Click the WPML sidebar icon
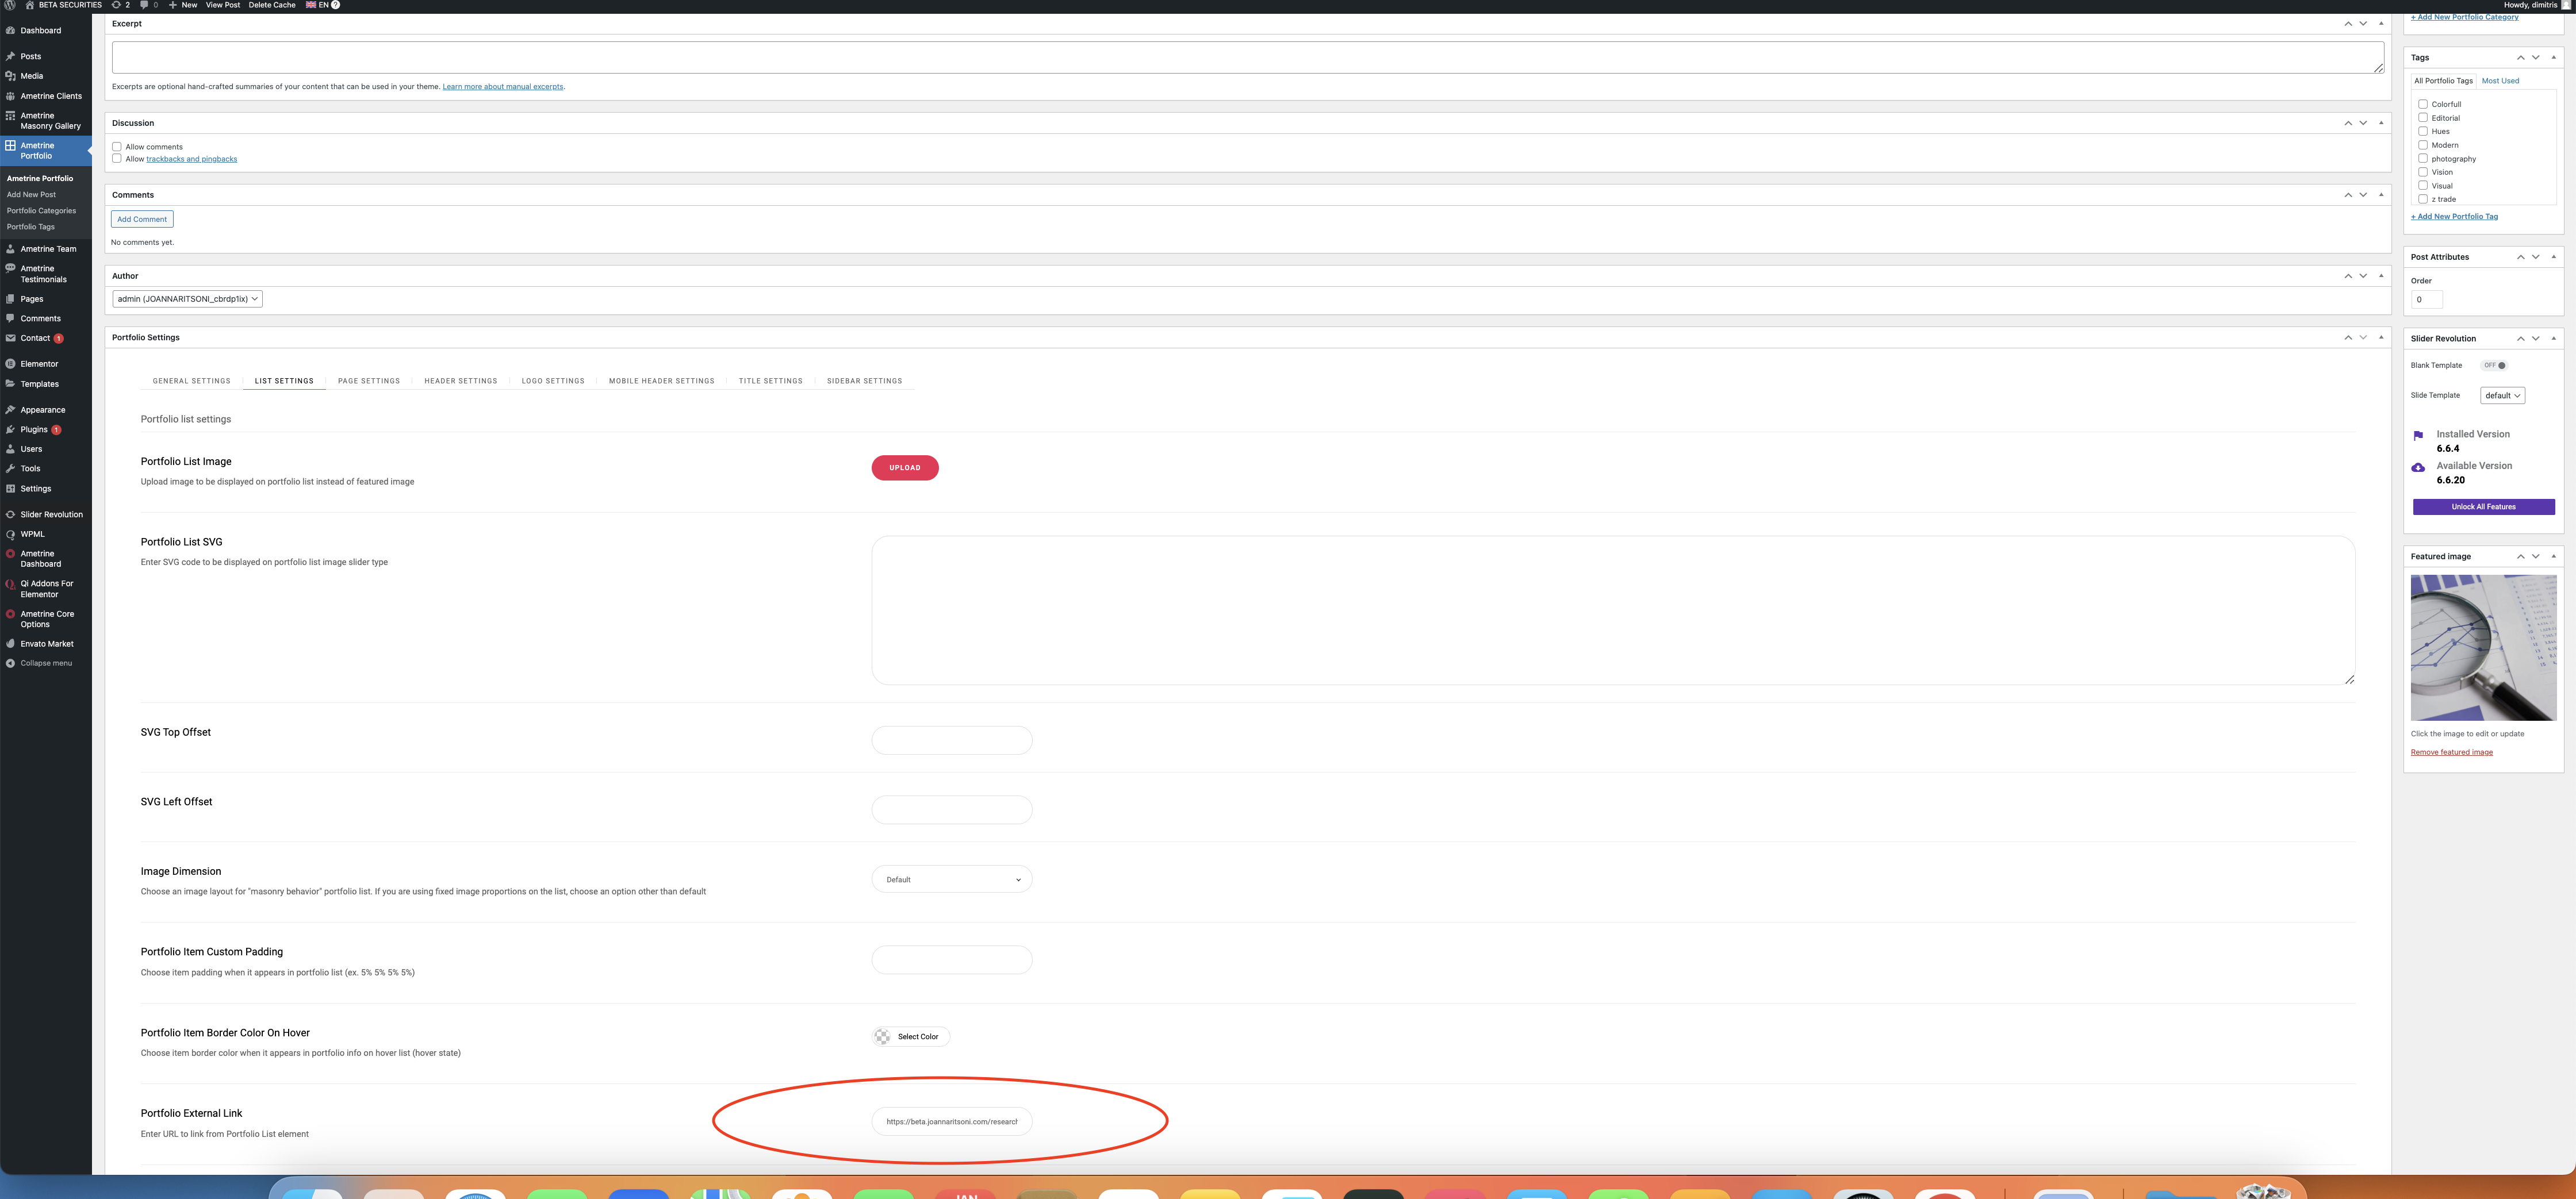The image size is (2576, 1199). click(x=10, y=534)
